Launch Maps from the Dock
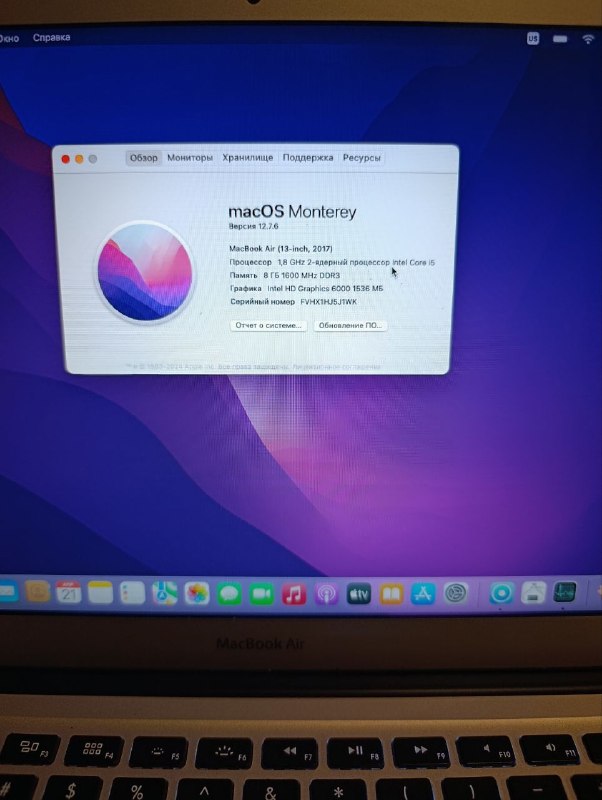Image resolution: width=602 pixels, height=800 pixels. pyautogui.click(x=164, y=593)
